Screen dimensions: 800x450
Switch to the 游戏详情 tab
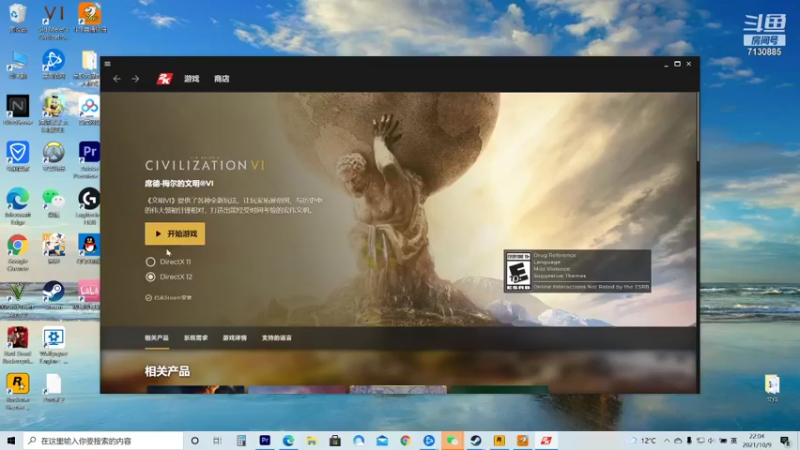click(235, 338)
